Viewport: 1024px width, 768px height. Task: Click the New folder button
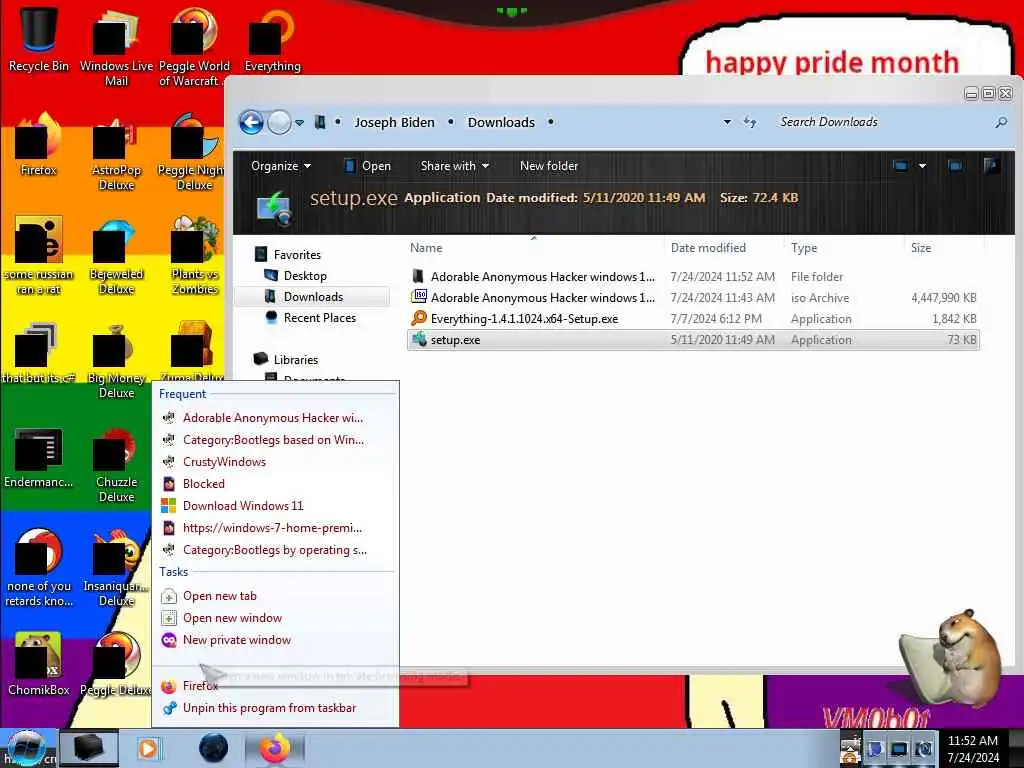coord(549,166)
